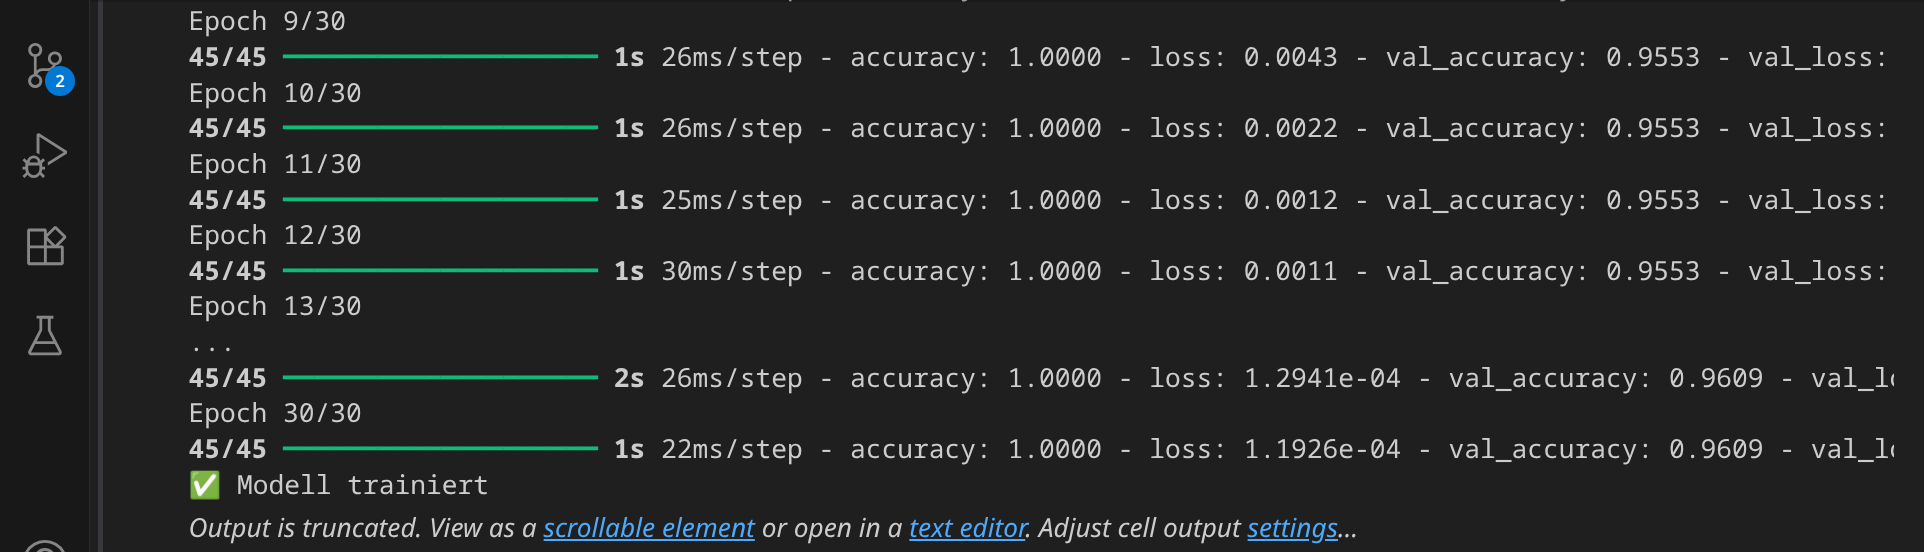Click the green checkmark before Modell trainiert
Viewport: 1924px width, 552px height.
(204, 486)
